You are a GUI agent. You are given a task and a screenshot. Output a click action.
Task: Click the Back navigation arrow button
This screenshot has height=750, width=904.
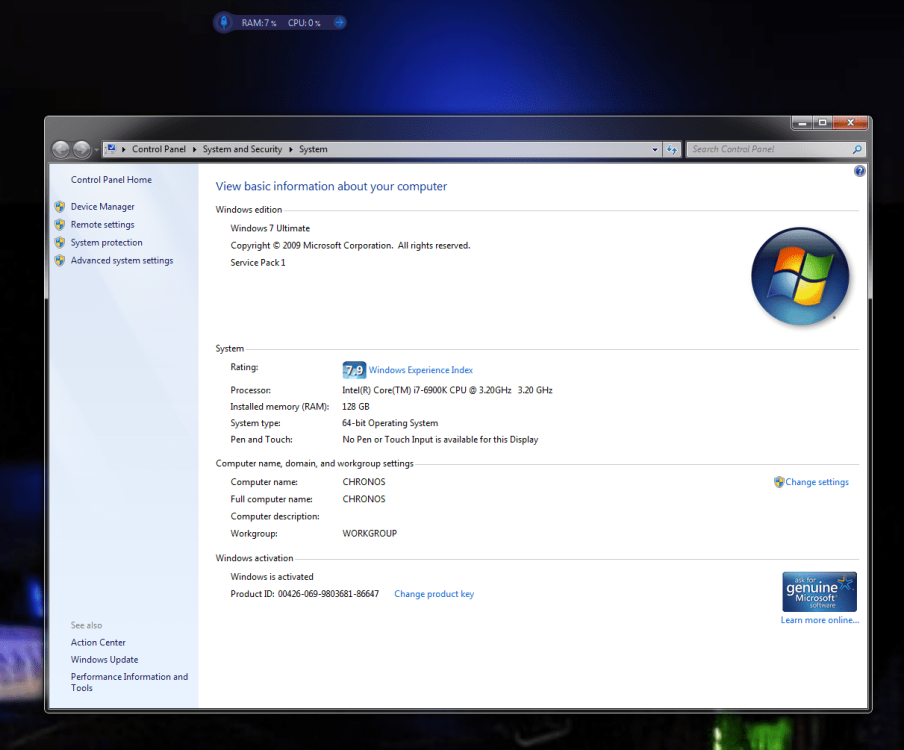60,149
